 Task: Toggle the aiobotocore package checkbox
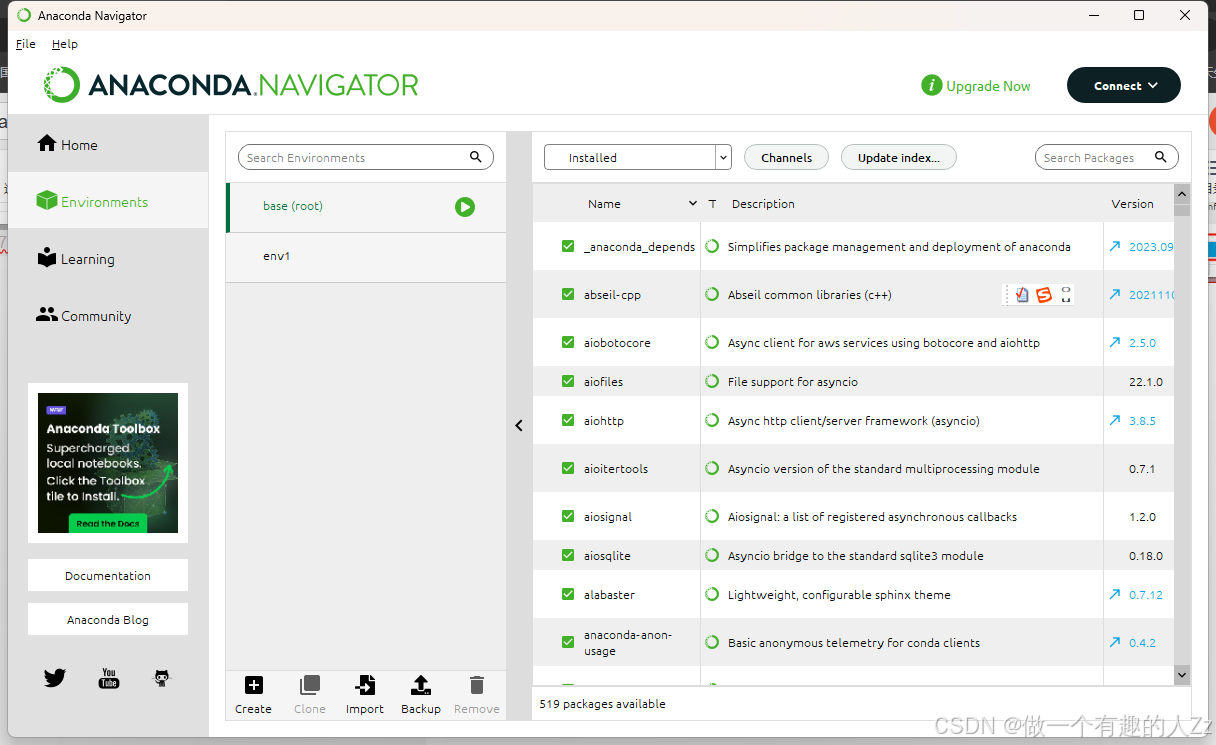pos(568,342)
